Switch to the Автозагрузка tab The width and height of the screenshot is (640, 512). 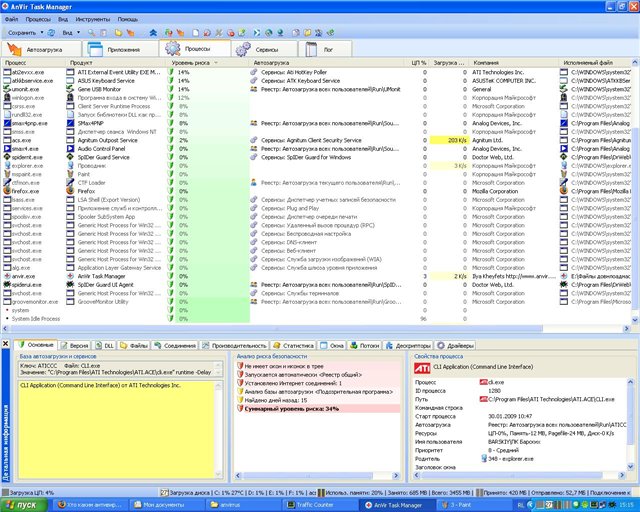pyautogui.click(x=41, y=49)
